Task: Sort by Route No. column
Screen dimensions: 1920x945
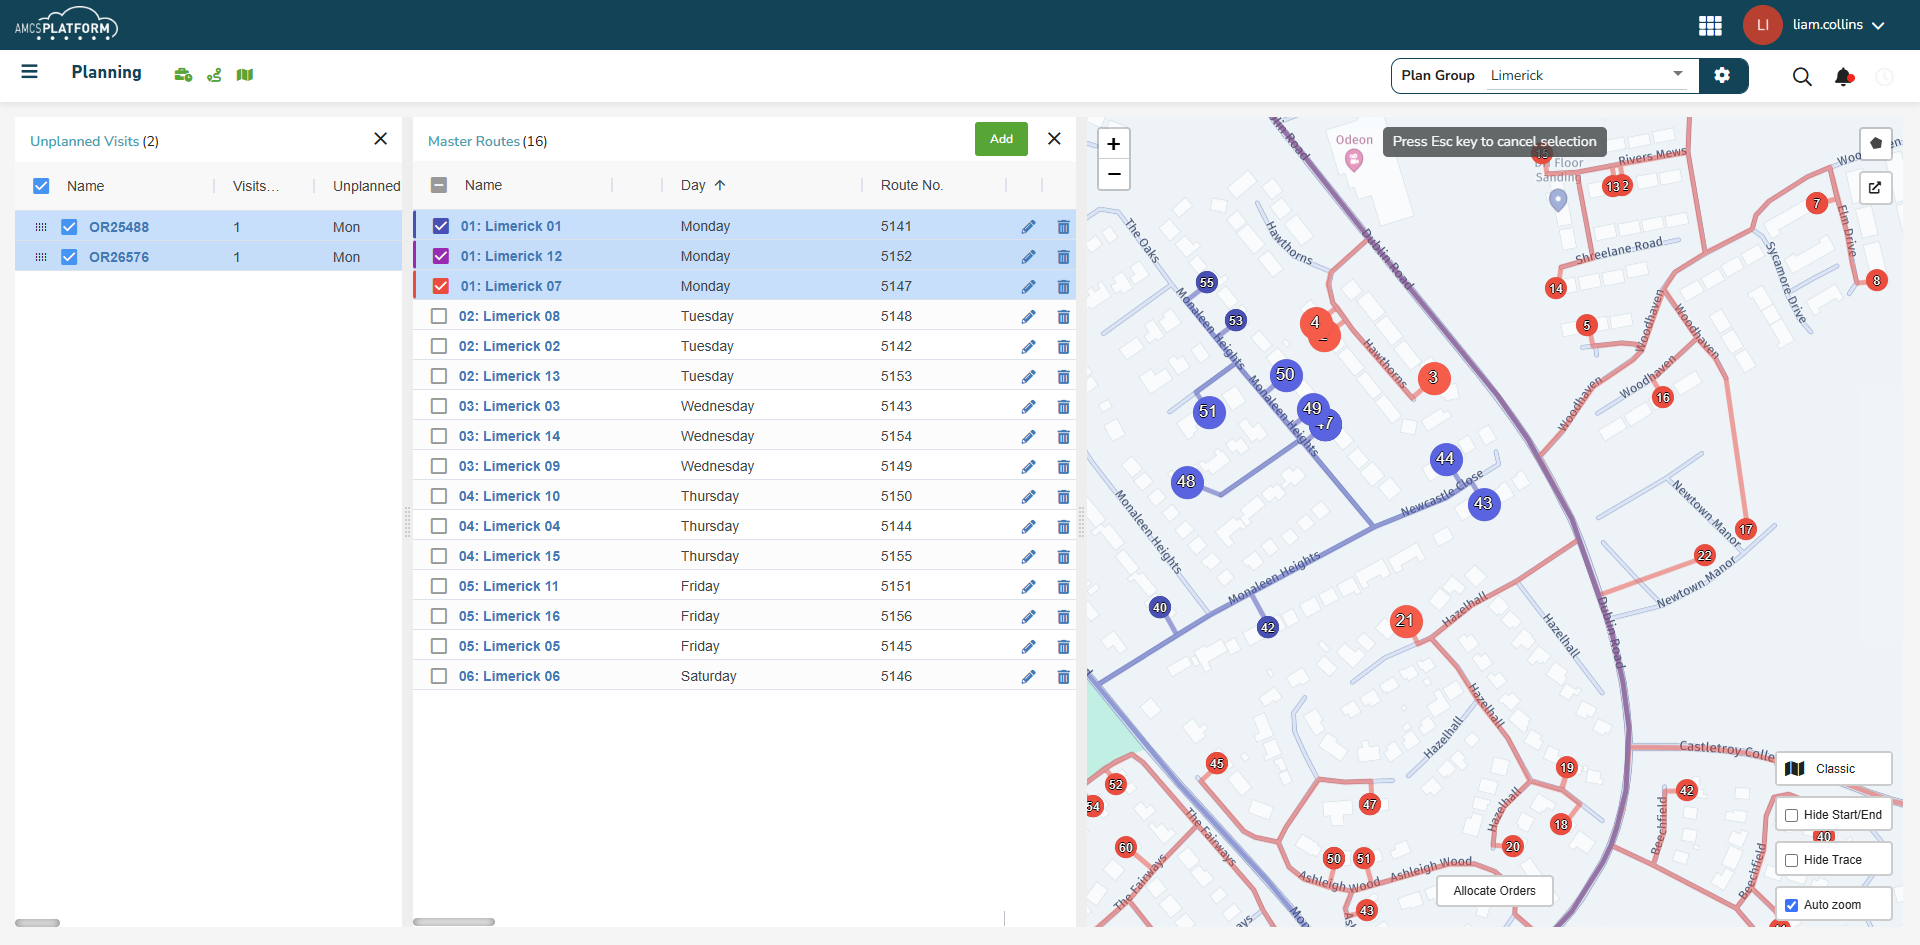Action: click(x=912, y=185)
